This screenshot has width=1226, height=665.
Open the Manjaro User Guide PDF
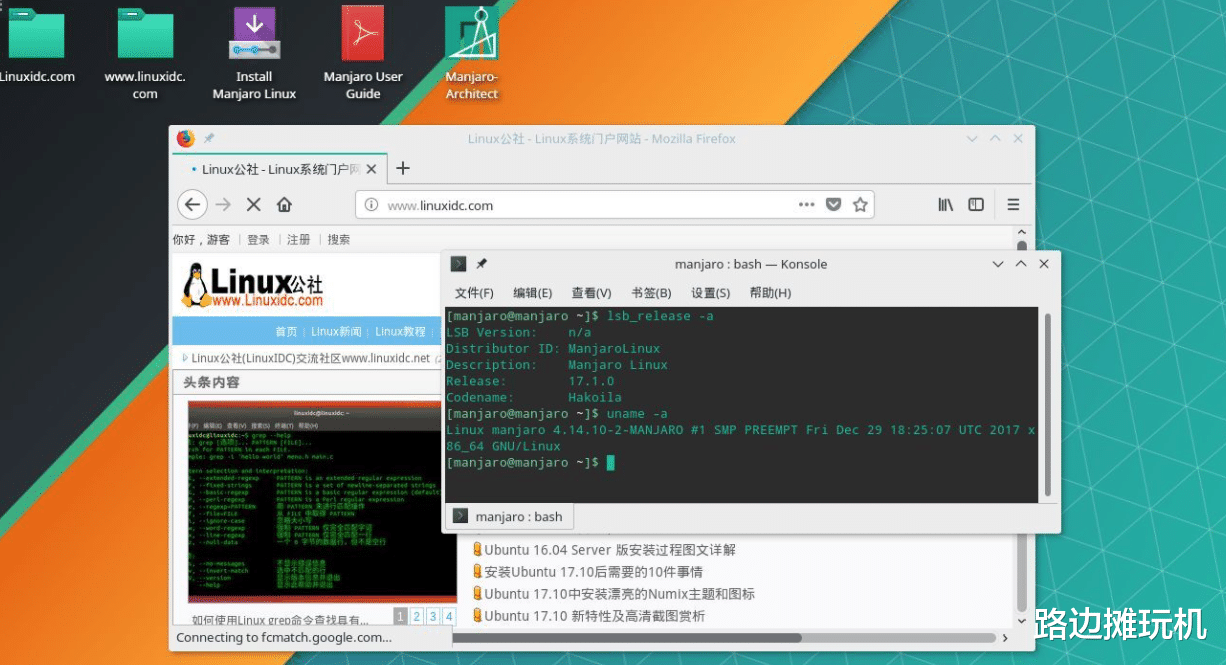(363, 35)
